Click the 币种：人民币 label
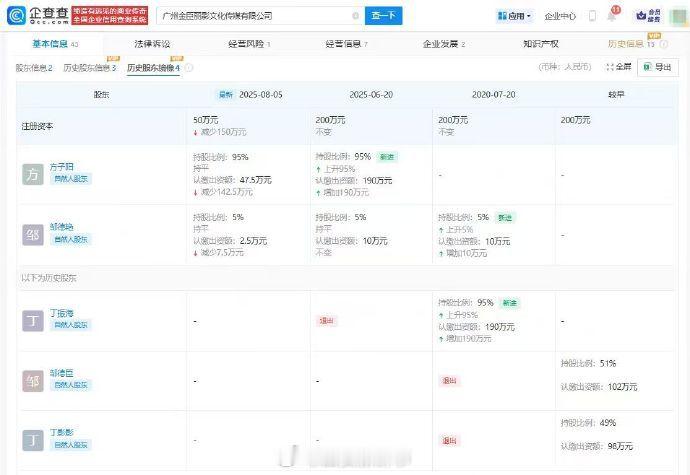This screenshot has height=475, width=690. click(x=565, y=67)
